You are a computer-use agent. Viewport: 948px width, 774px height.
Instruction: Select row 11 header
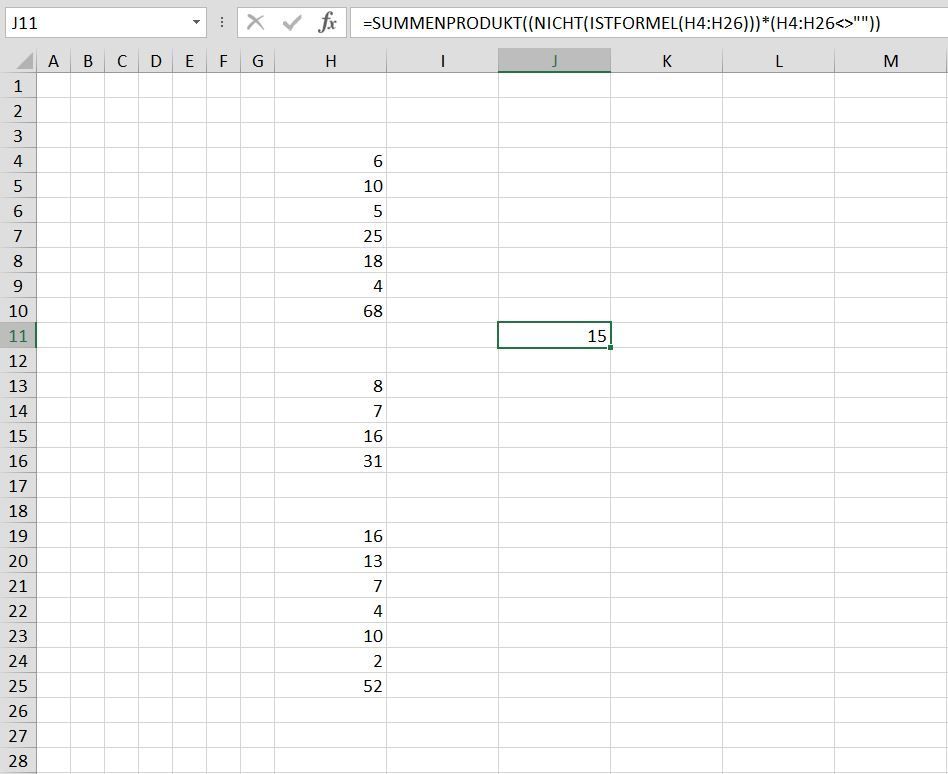coord(18,336)
